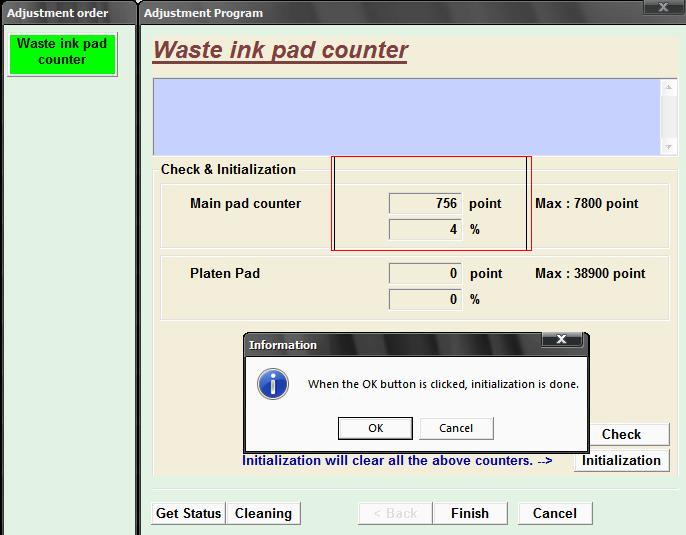This screenshot has width=686, height=535.
Task: Select Waste ink pad counter item
Action: (62, 54)
